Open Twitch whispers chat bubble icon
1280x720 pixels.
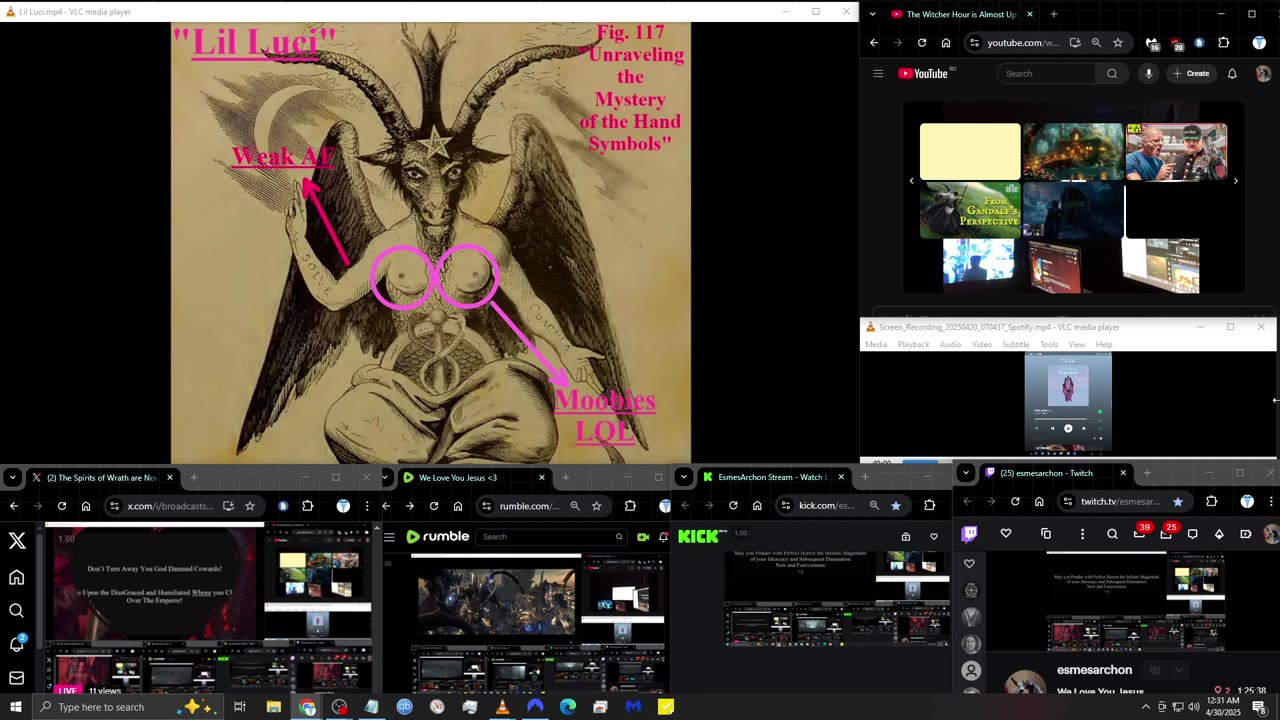[x=1192, y=534]
